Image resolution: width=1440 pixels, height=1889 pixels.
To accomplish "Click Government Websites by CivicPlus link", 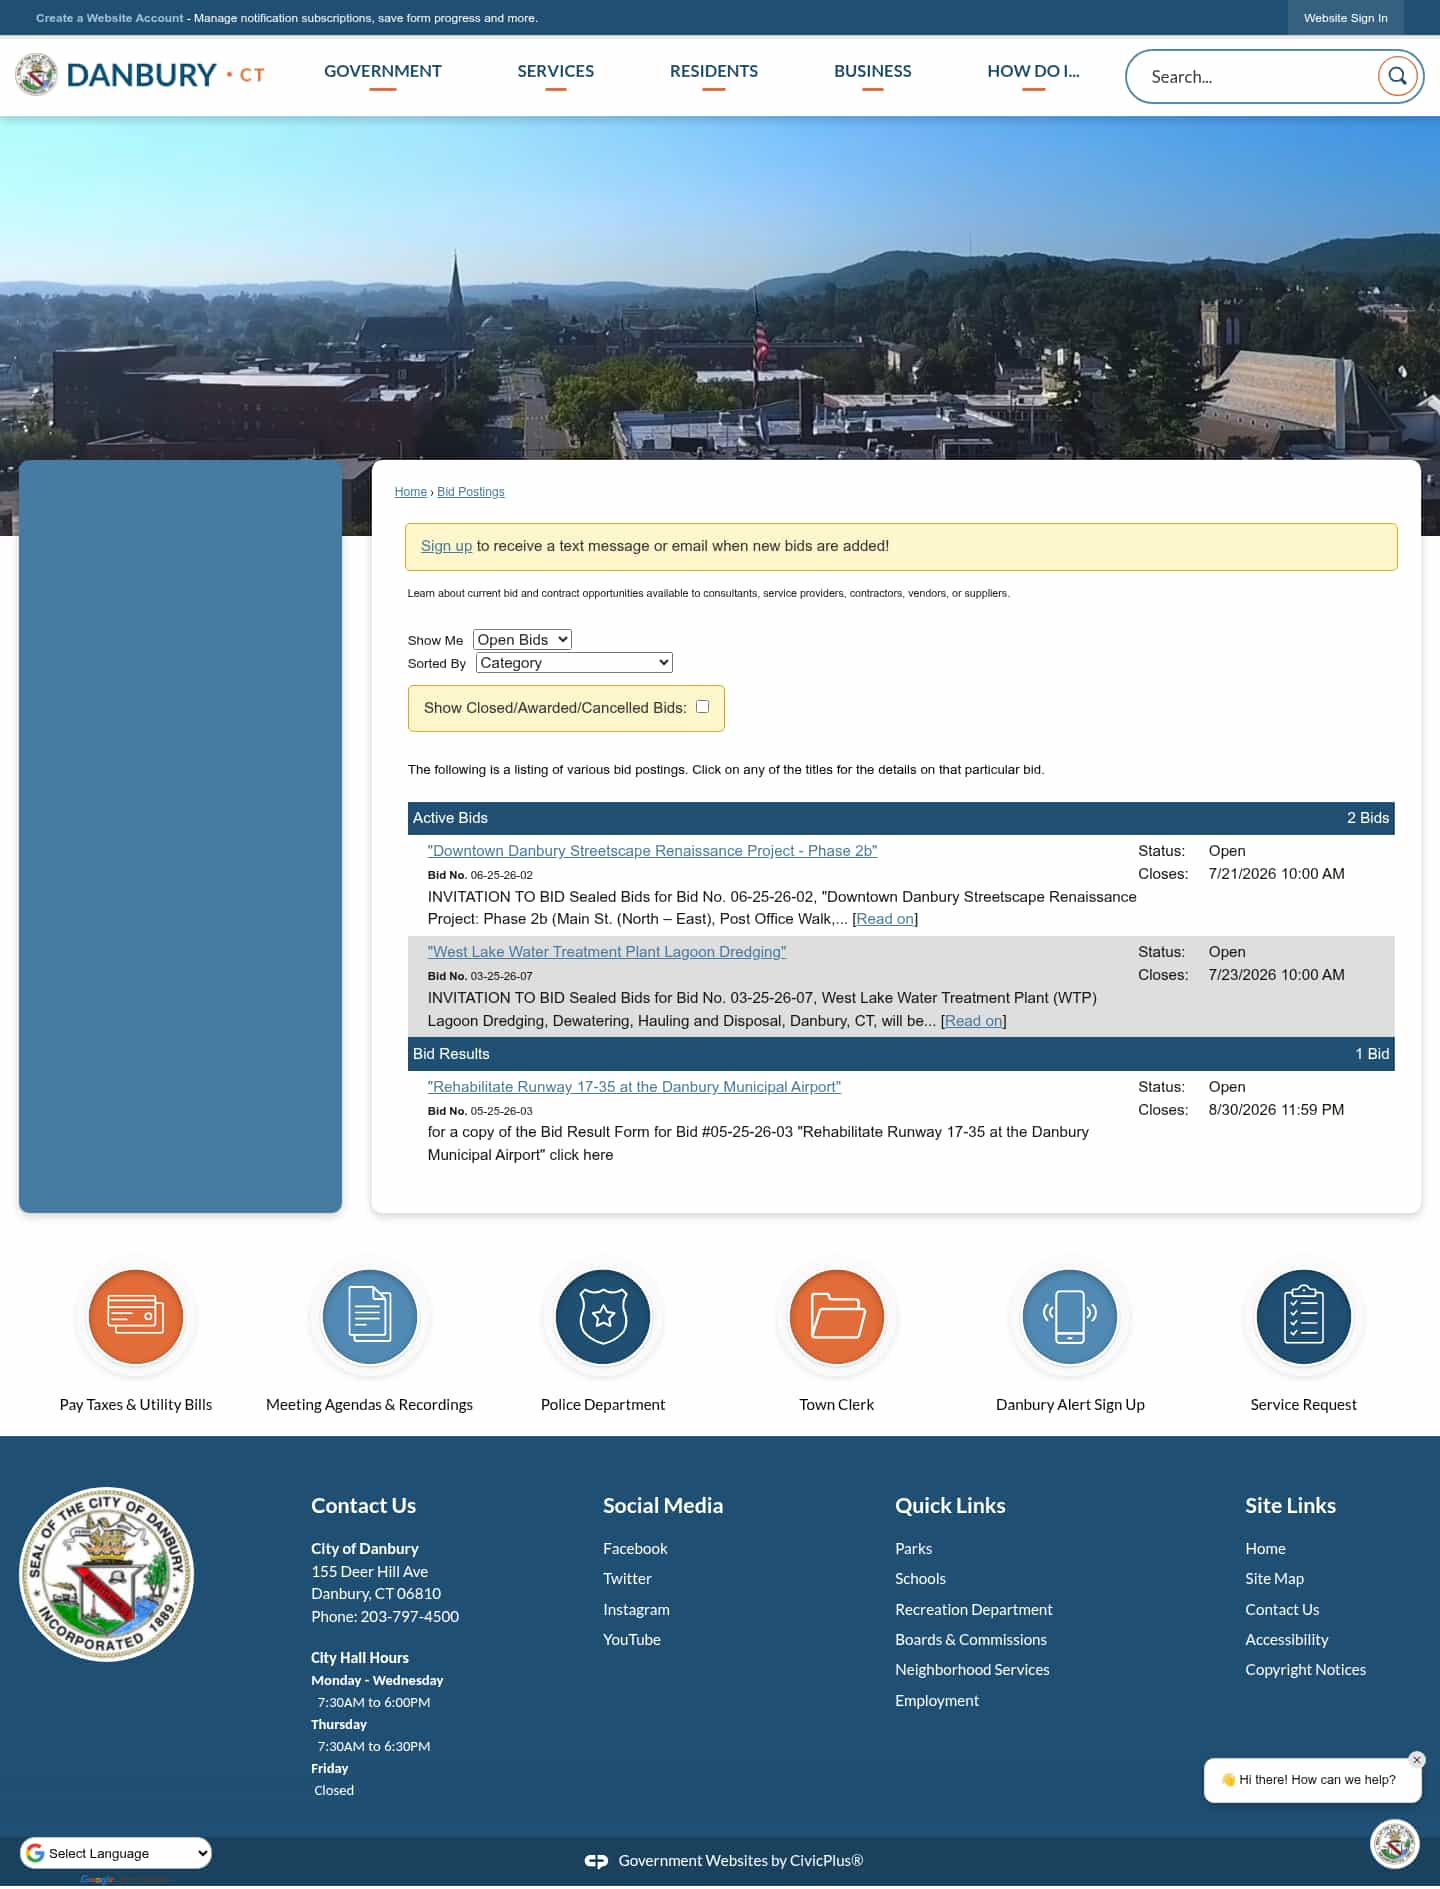I will [740, 1861].
